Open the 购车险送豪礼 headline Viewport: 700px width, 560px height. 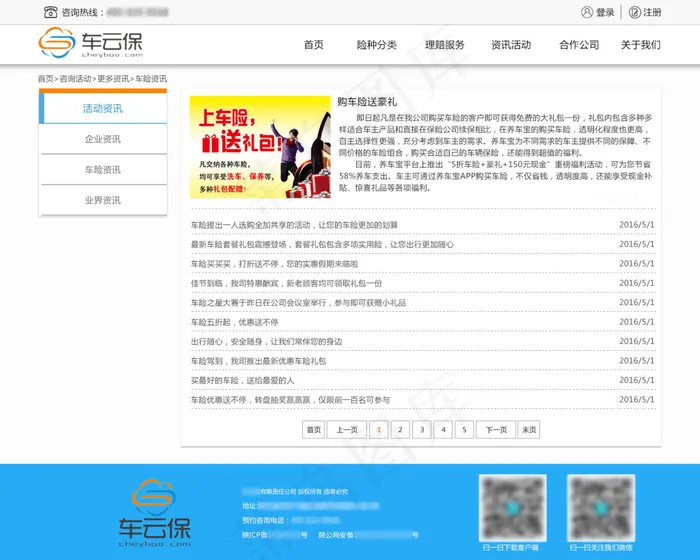tap(367, 102)
